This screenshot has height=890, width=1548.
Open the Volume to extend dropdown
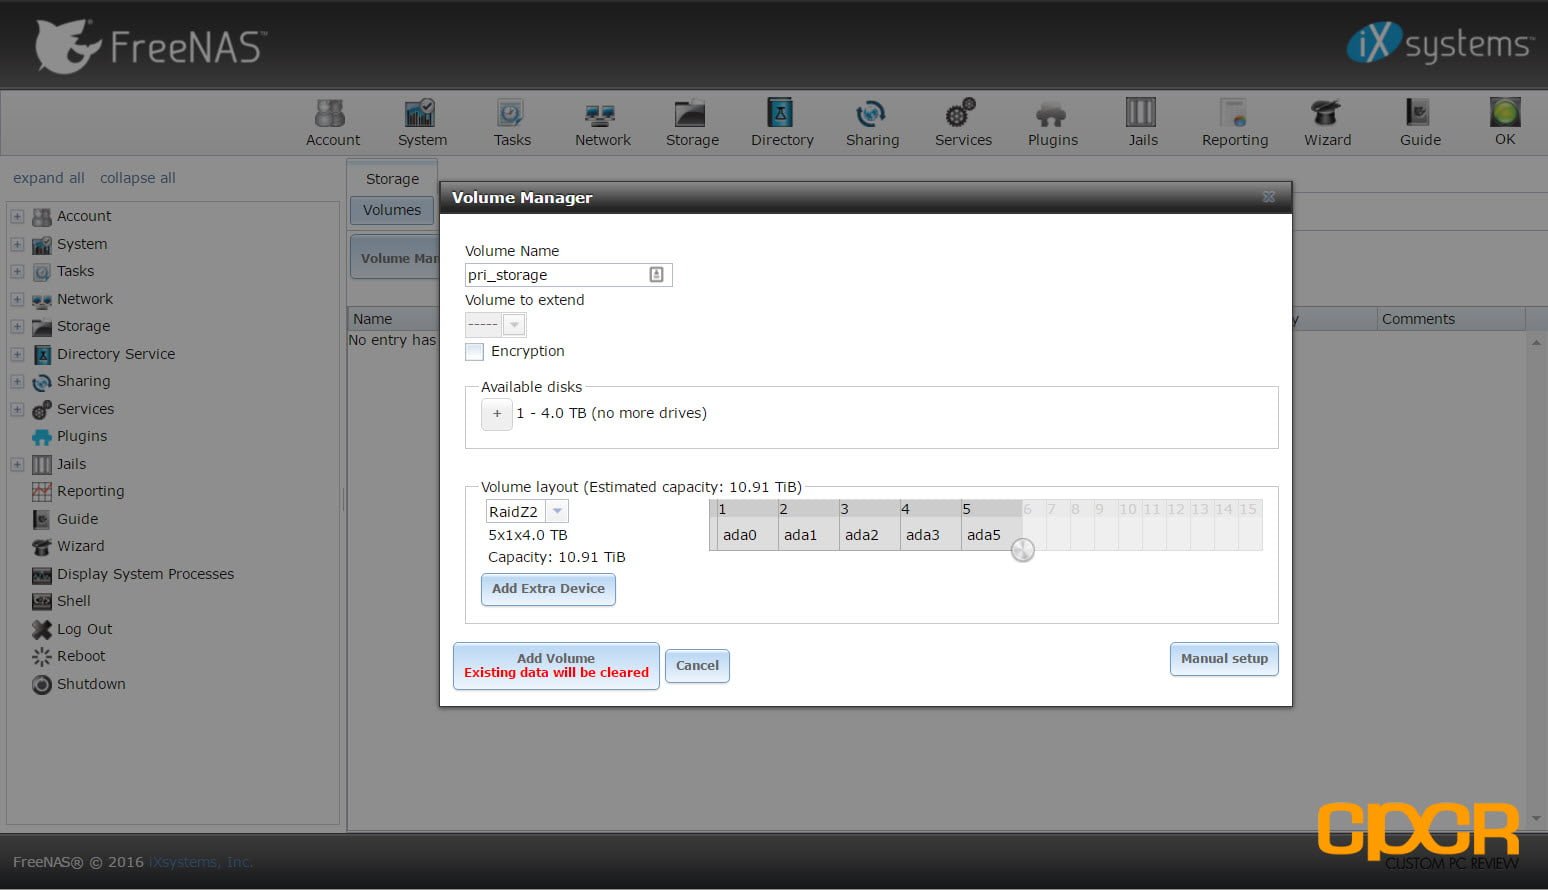[514, 324]
